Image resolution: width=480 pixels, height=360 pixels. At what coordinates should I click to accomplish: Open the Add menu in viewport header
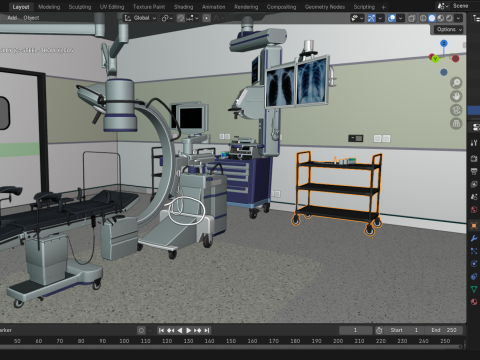(12, 18)
